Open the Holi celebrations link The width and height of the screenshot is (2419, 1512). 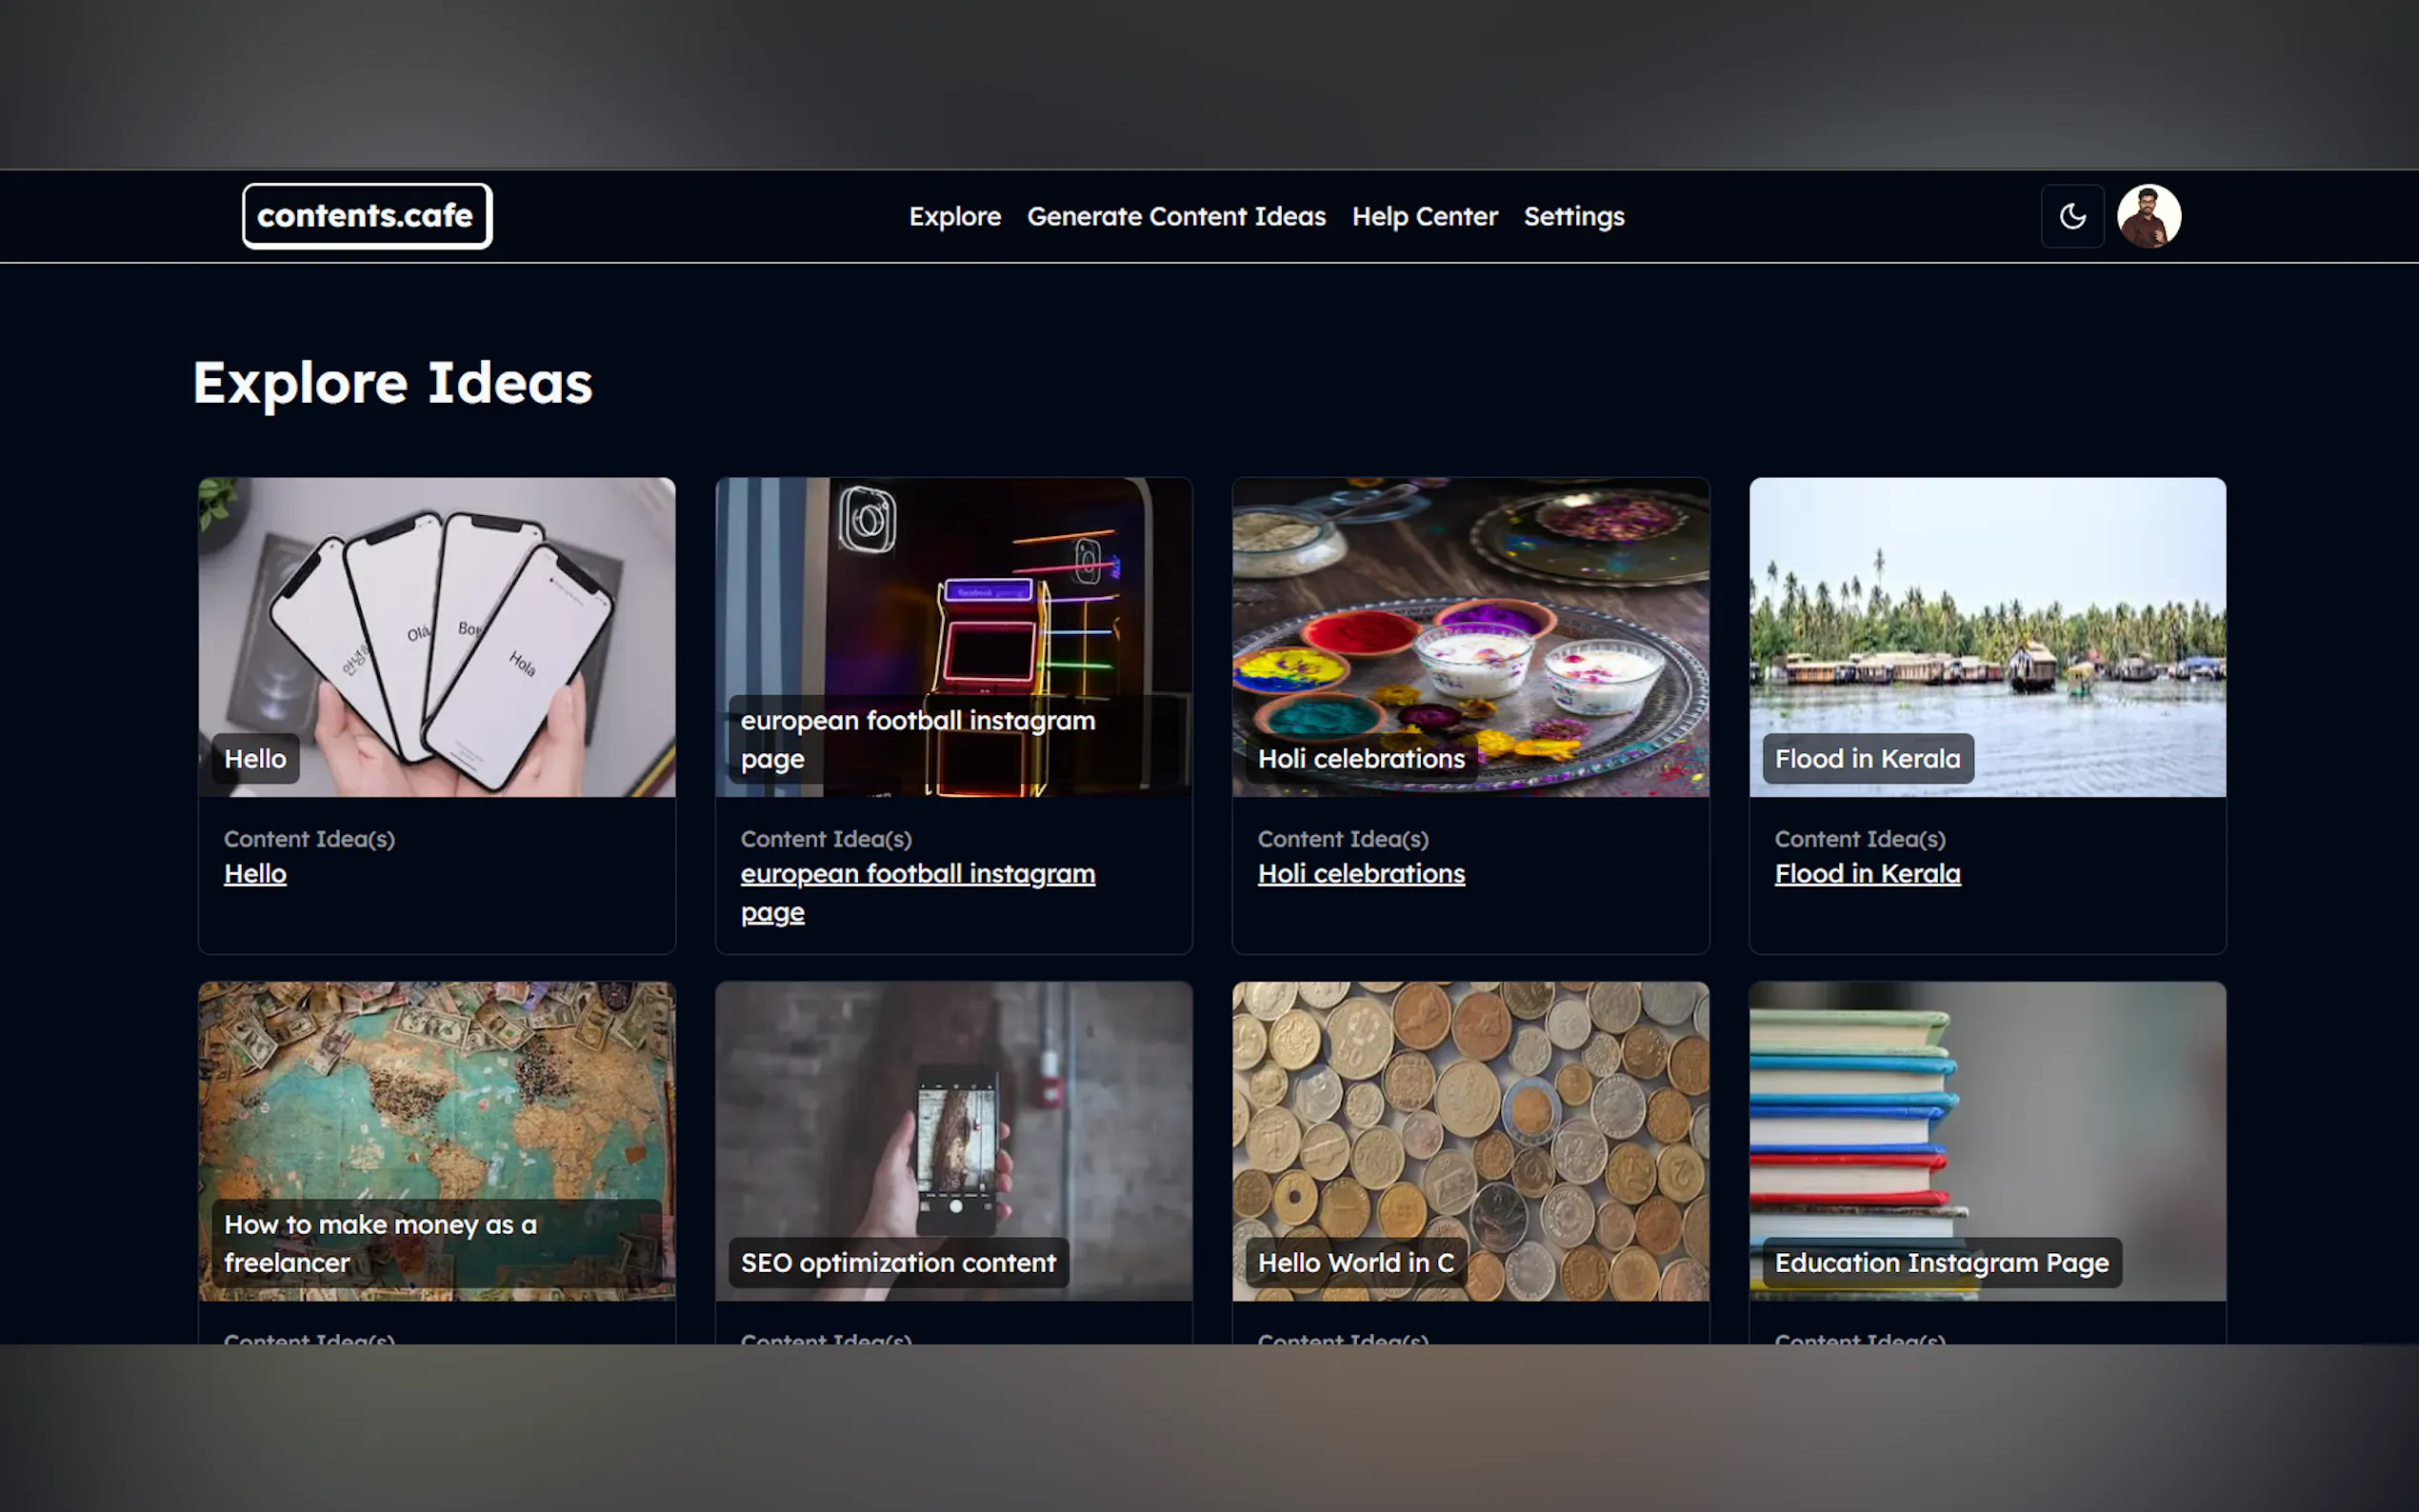(x=1361, y=874)
